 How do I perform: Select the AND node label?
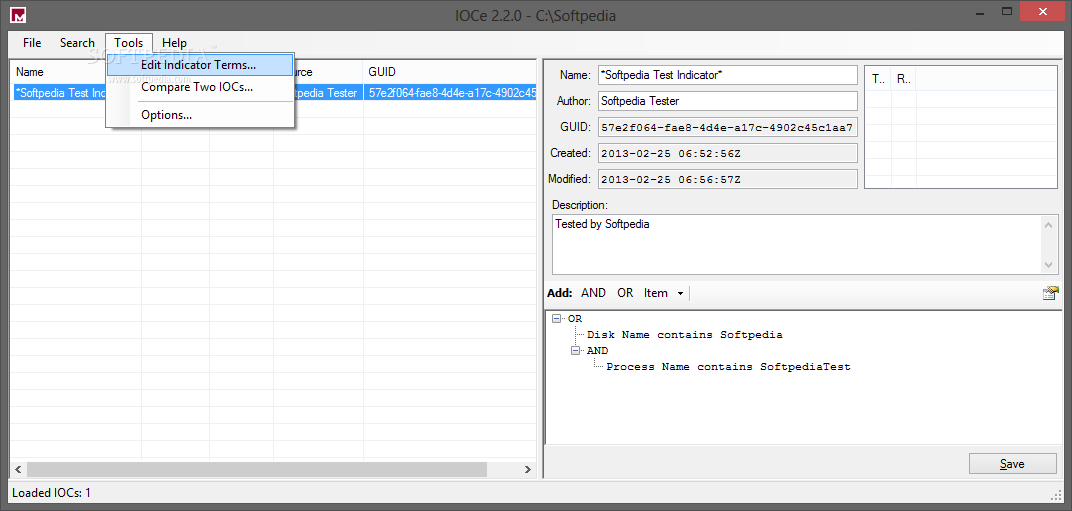(x=597, y=350)
